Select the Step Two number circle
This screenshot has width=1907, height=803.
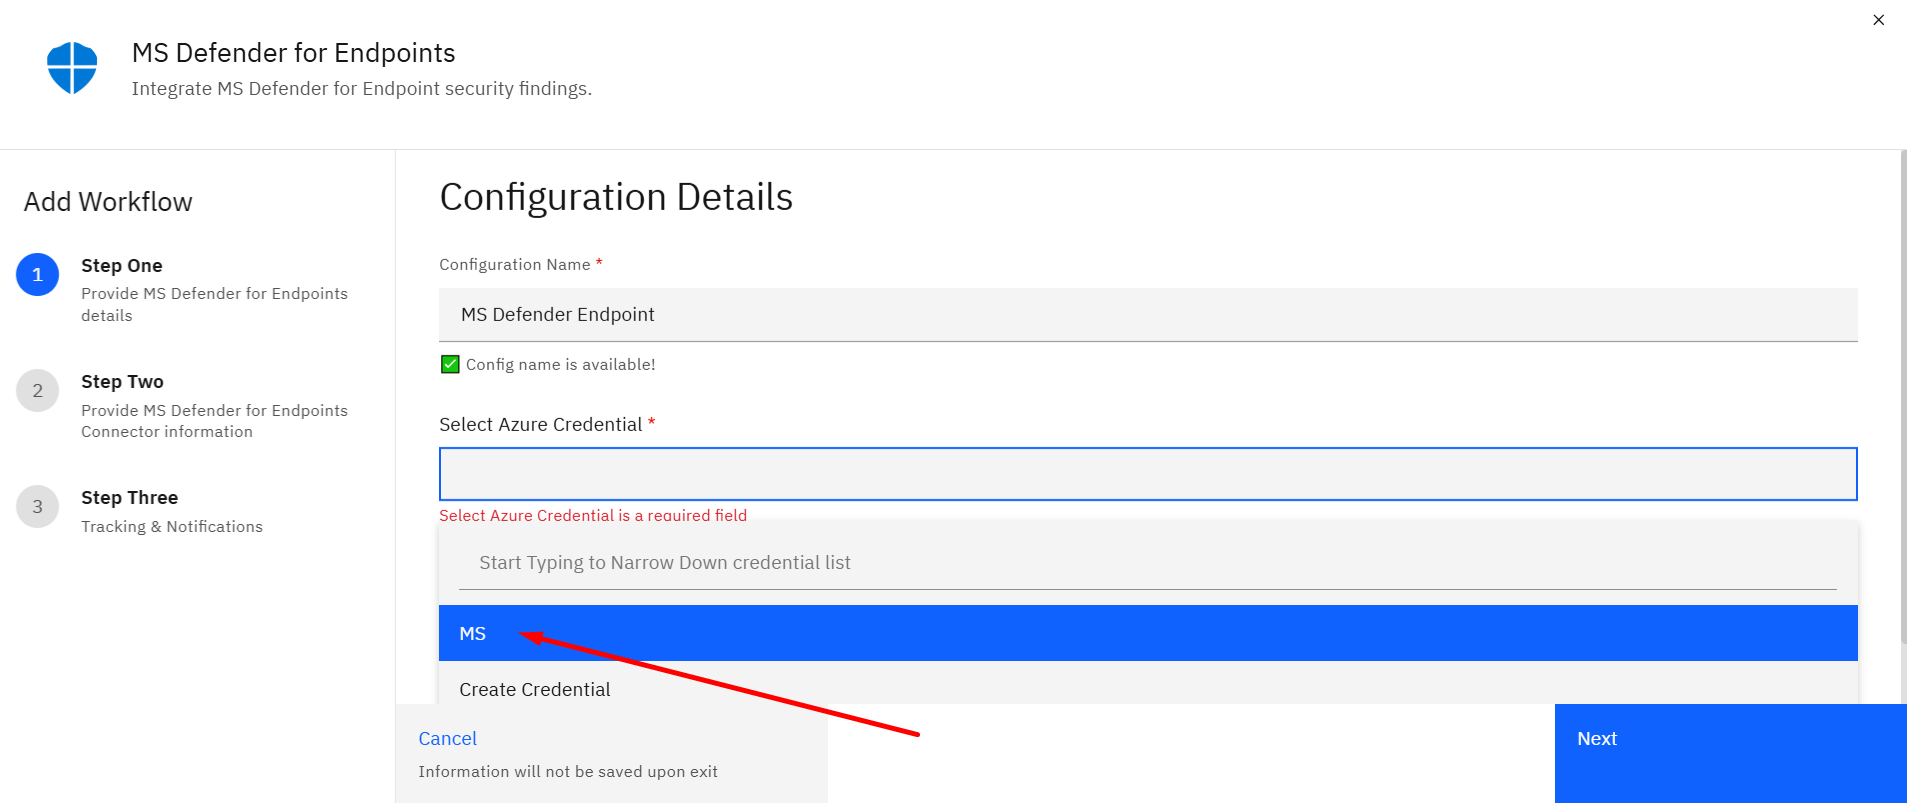(38, 390)
